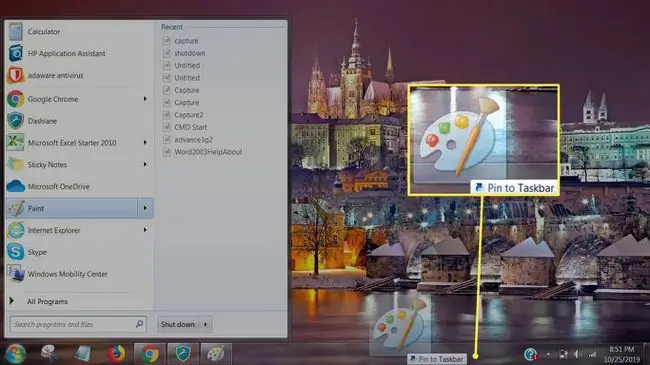Click the magnifier icon in Start search box
Viewport: 650px width, 365px height.
point(139,324)
